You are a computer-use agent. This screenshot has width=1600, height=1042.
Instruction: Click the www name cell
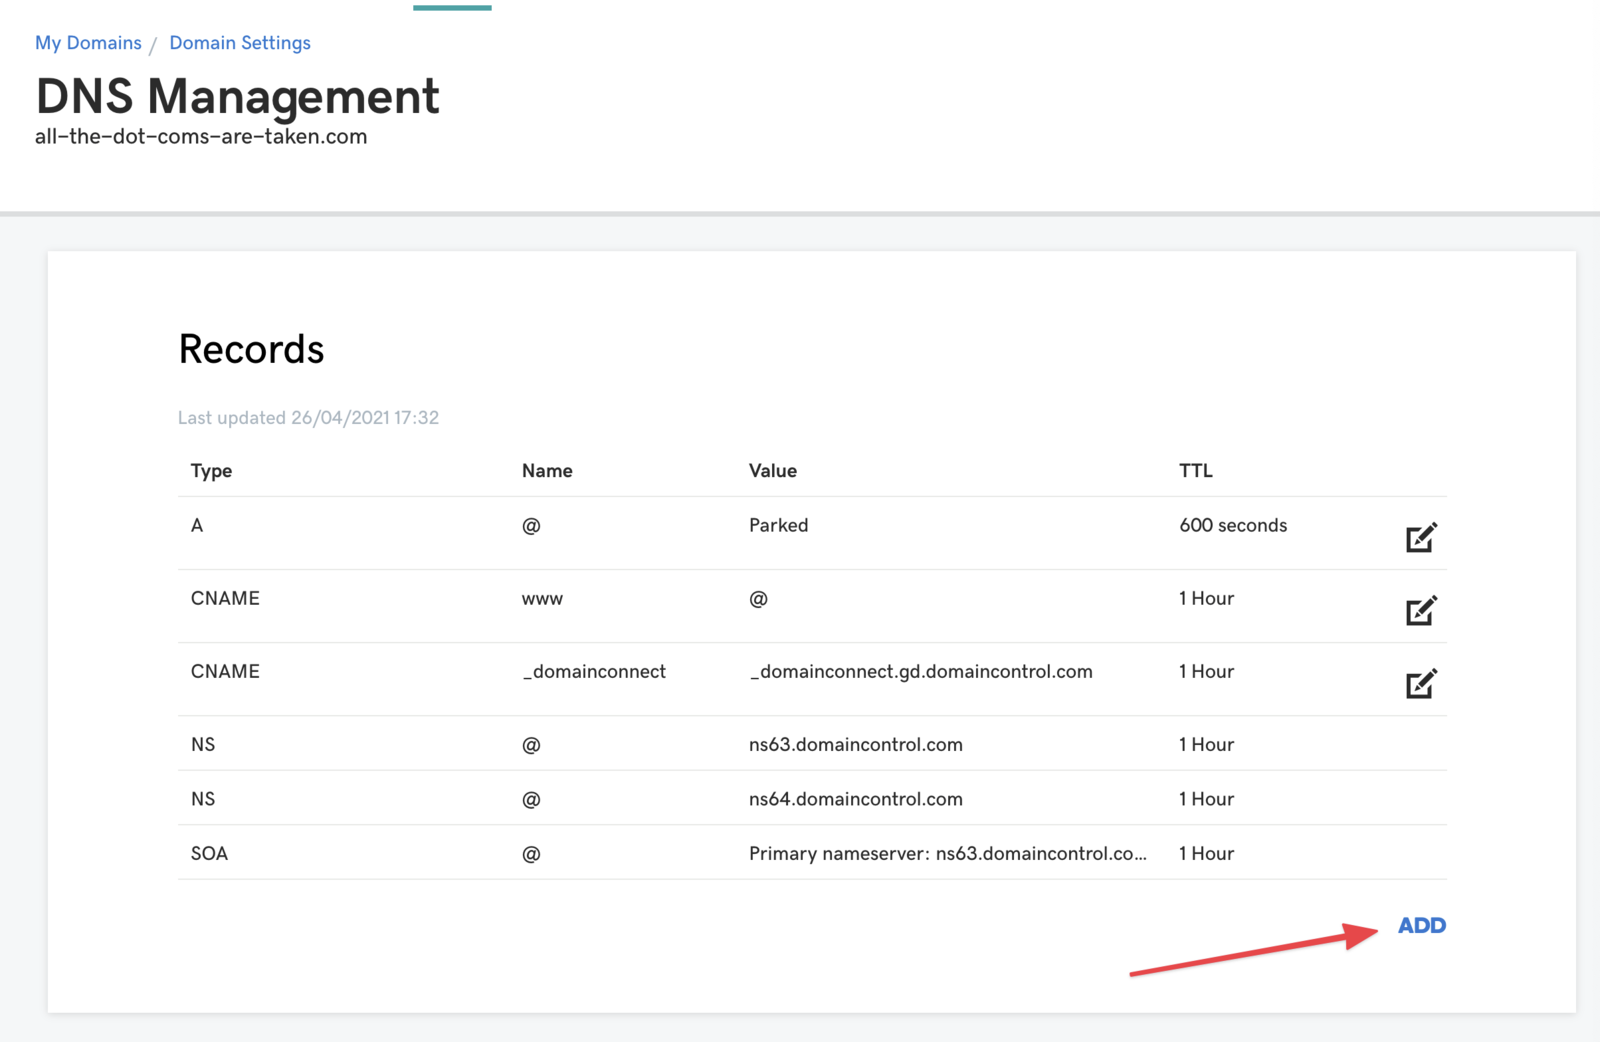tap(542, 599)
